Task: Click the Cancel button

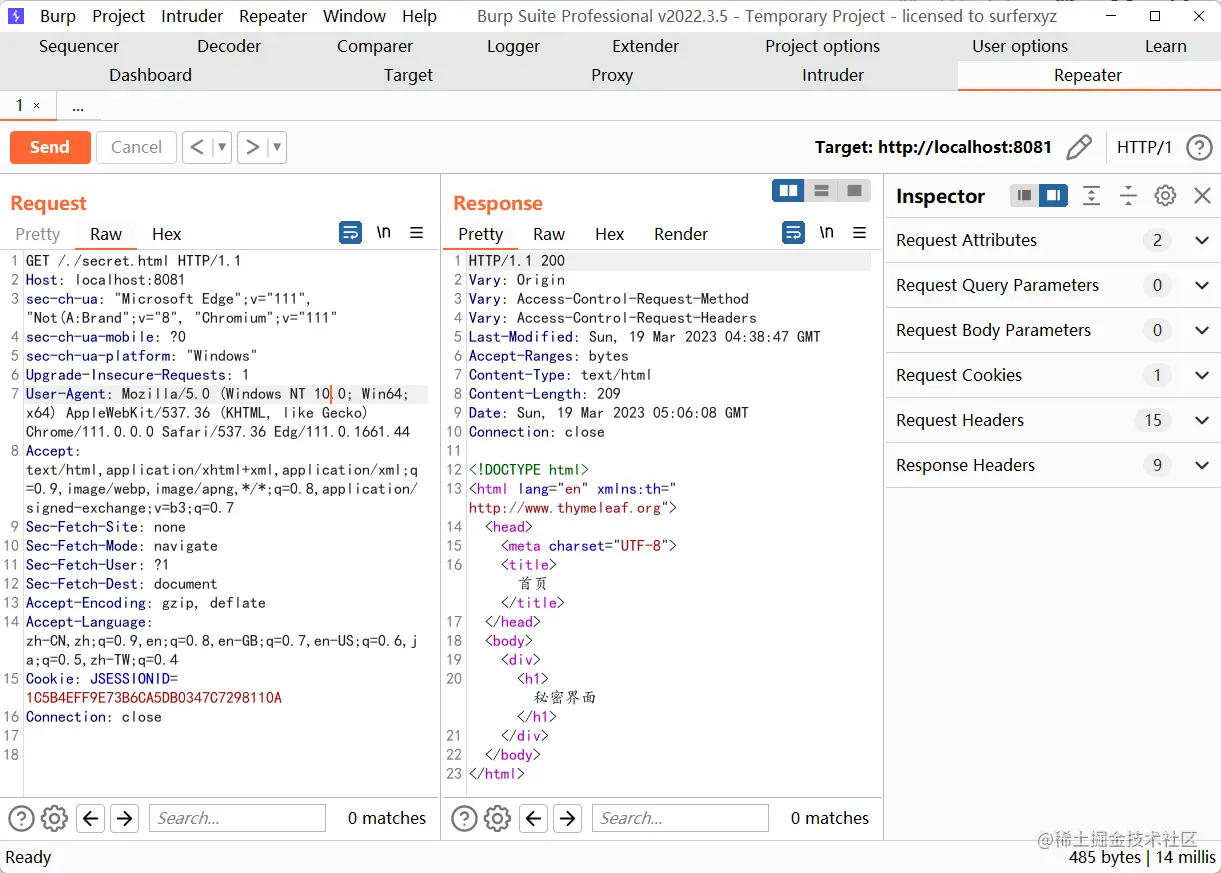Action: coord(136,147)
